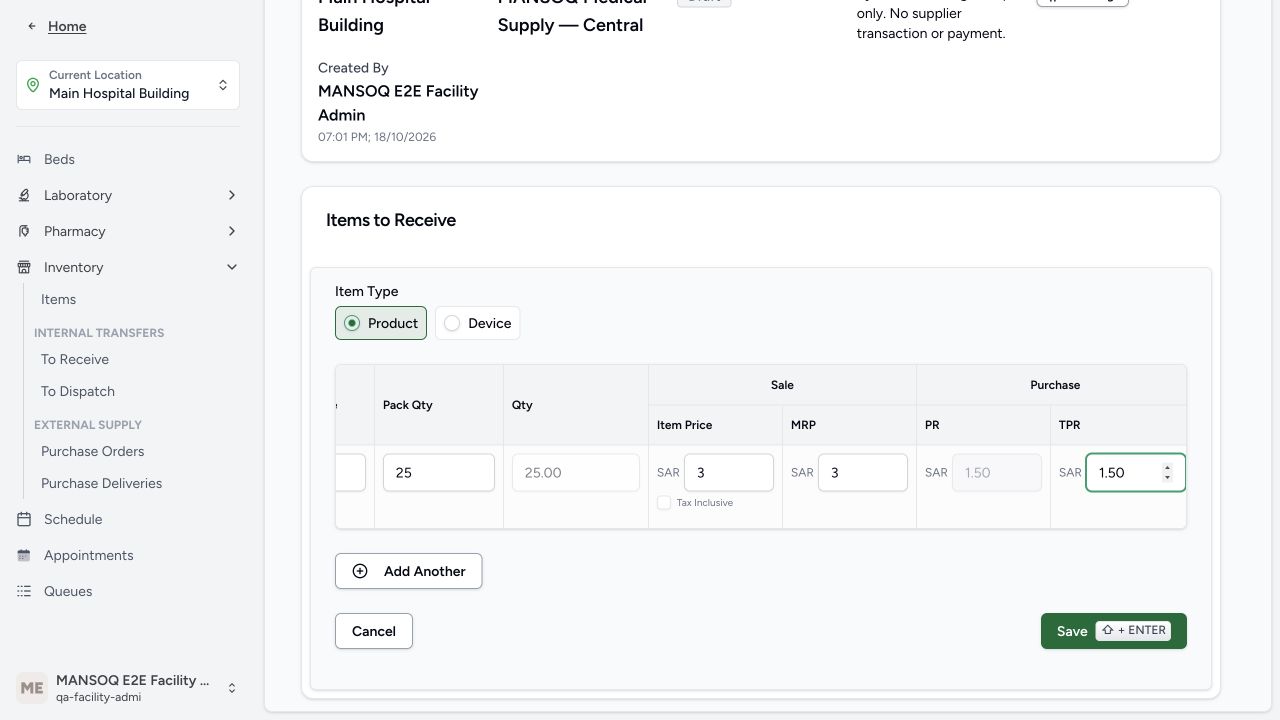The height and width of the screenshot is (720, 1280).
Task: Click the Queues list icon
Action: tap(24, 591)
